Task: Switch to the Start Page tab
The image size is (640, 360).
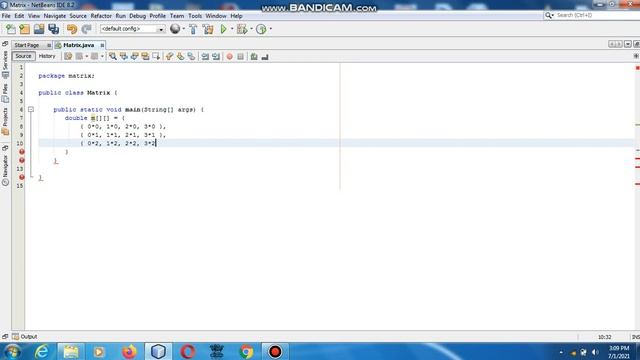Action: (x=27, y=45)
